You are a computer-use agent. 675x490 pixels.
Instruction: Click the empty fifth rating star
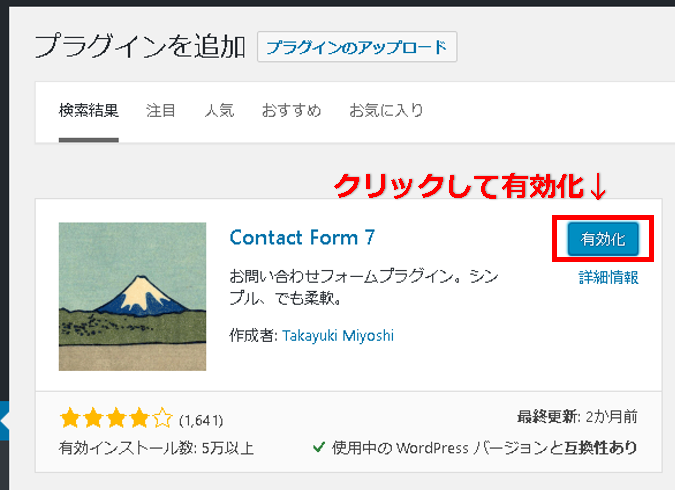tap(162, 418)
